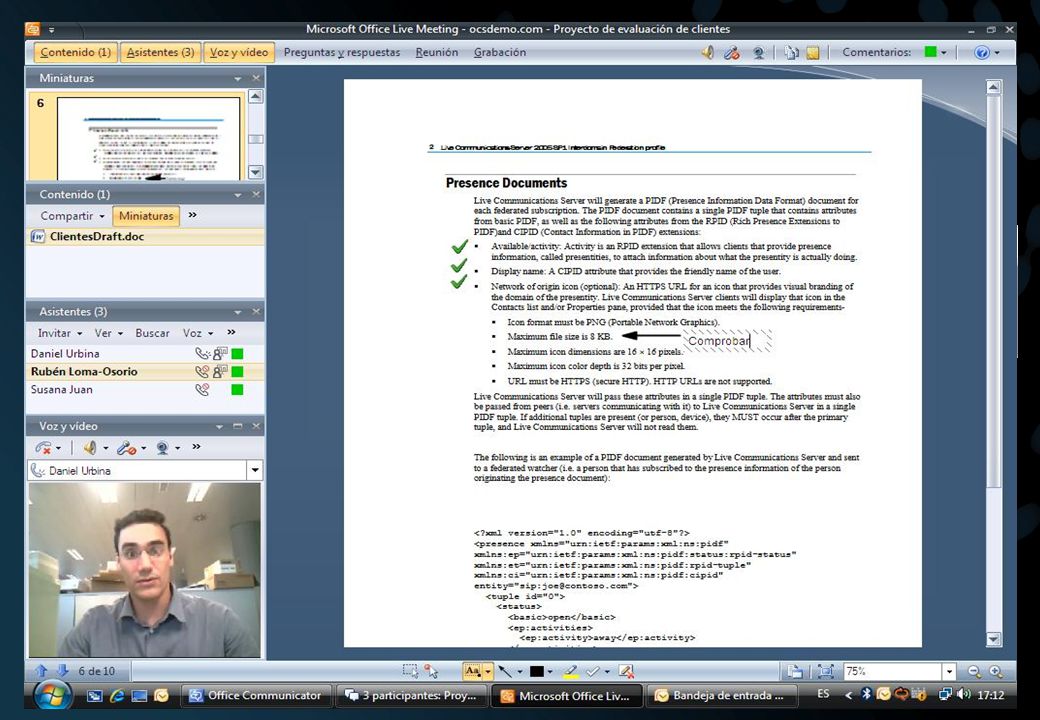The height and width of the screenshot is (720, 1040).
Task: Click the webcam icon in the top toolbar
Action: 758,52
